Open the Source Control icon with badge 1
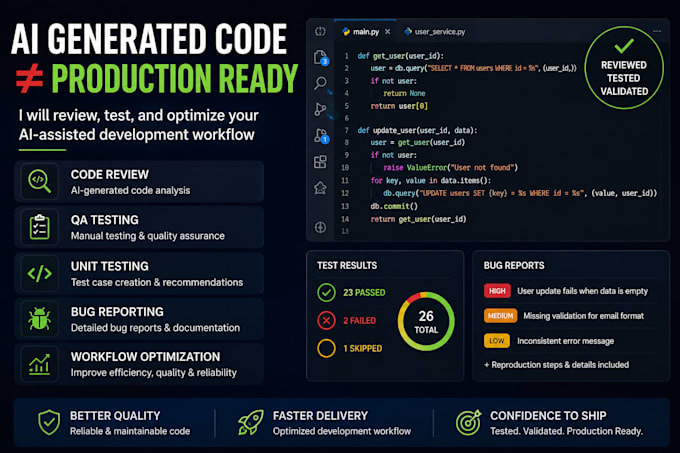Screen dimensions: 680x453 tap(321, 136)
